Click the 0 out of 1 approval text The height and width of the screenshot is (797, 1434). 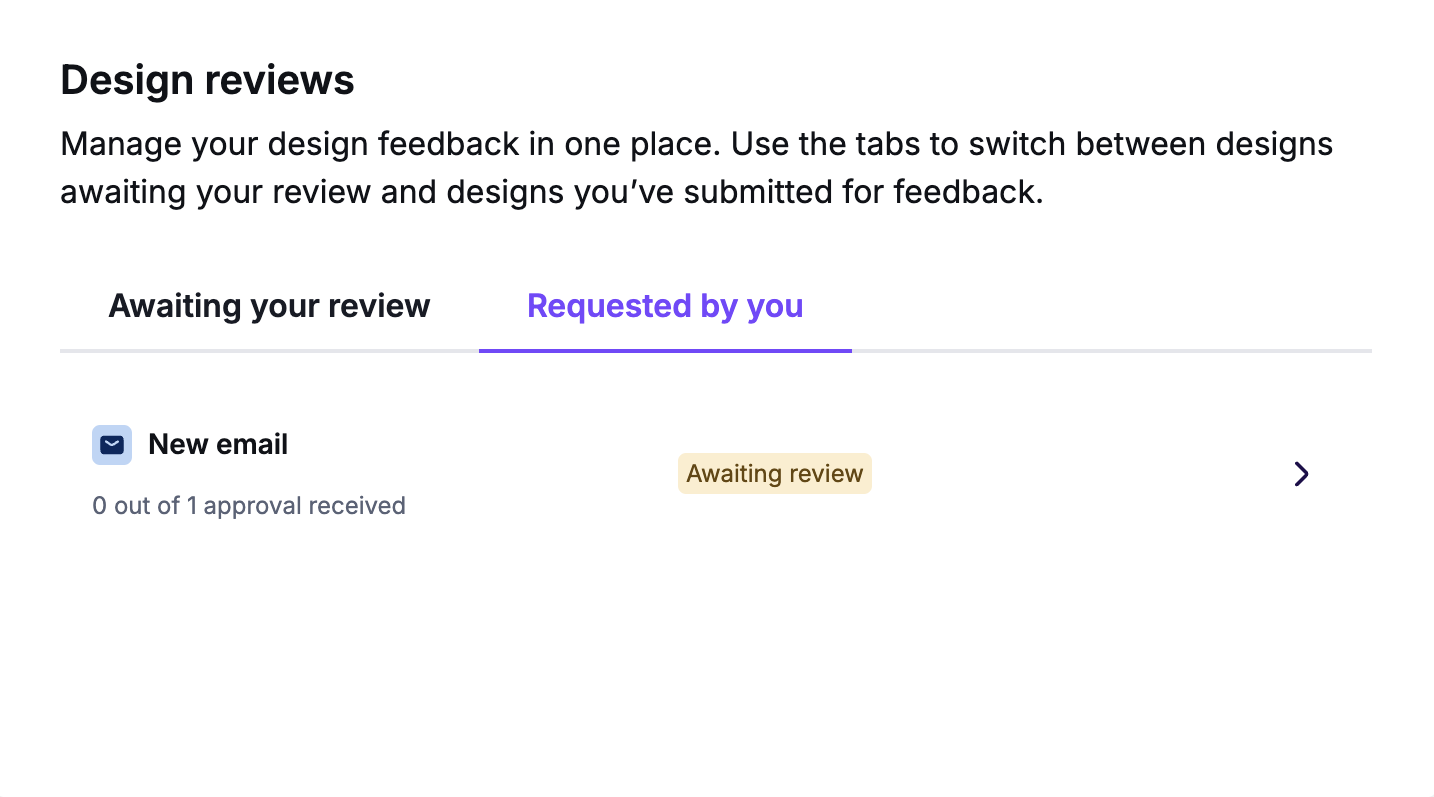[x=249, y=506]
